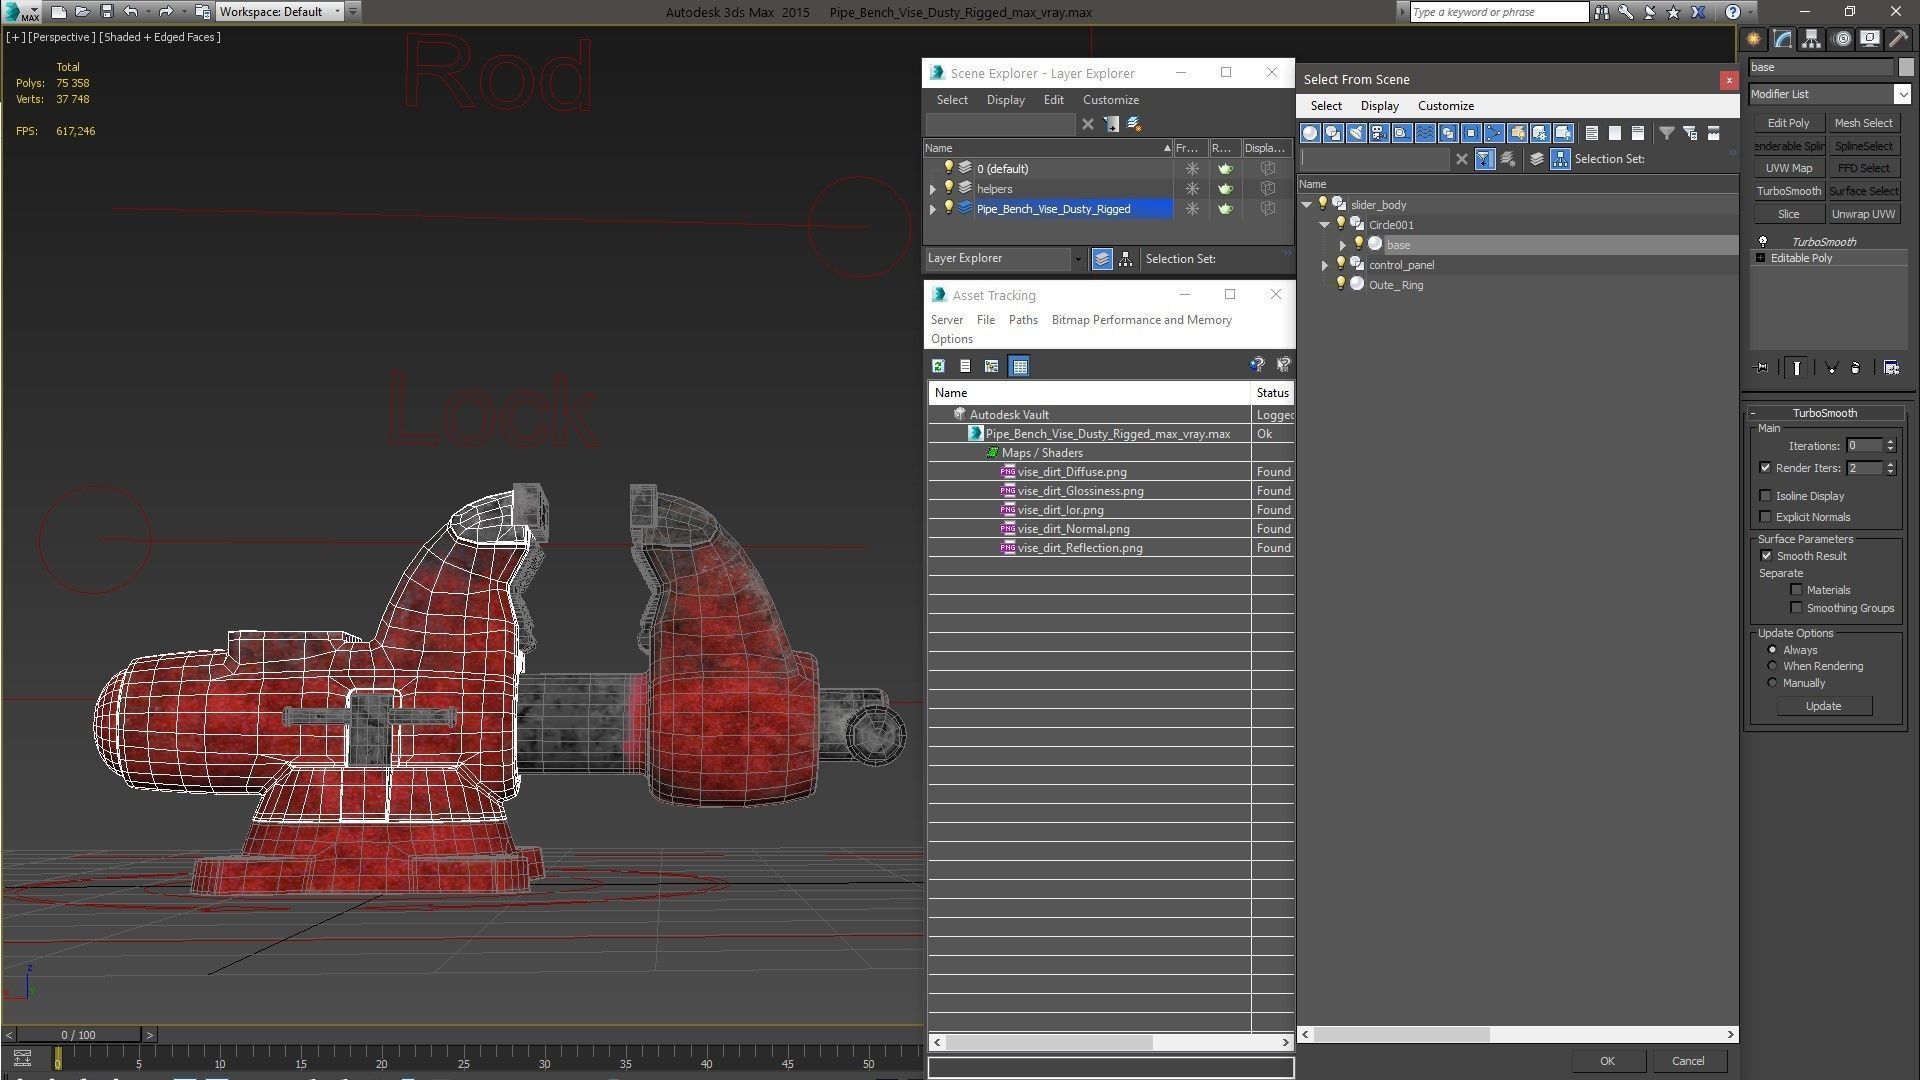This screenshot has width=1920, height=1080.
Task: Select the When Rendering update option
Action: click(1773, 666)
